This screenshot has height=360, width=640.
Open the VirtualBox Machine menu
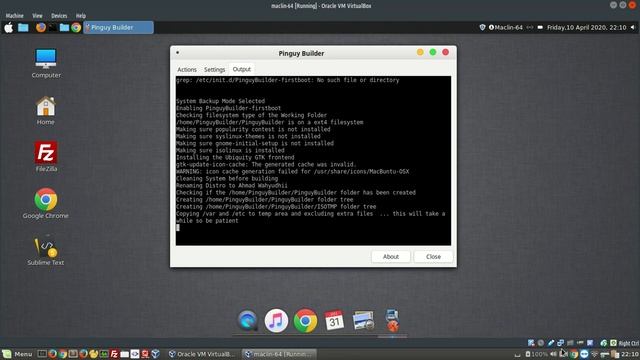coord(15,16)
